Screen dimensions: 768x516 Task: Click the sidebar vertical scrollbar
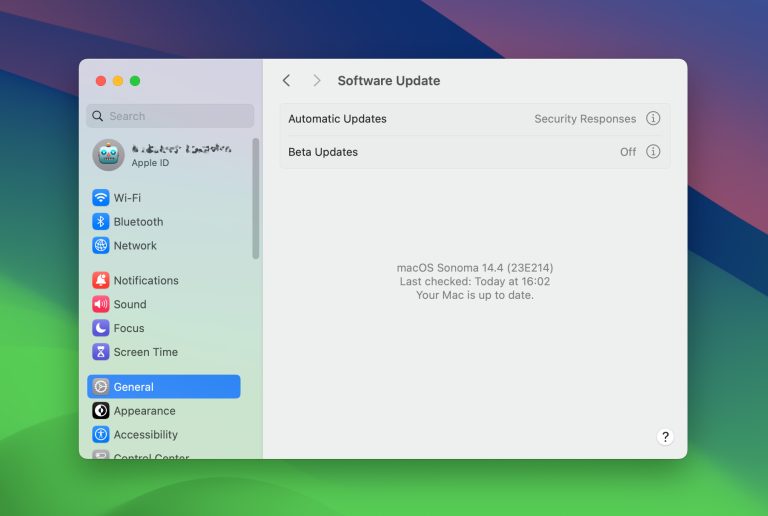pyautogui.click(x=256, y=198)
